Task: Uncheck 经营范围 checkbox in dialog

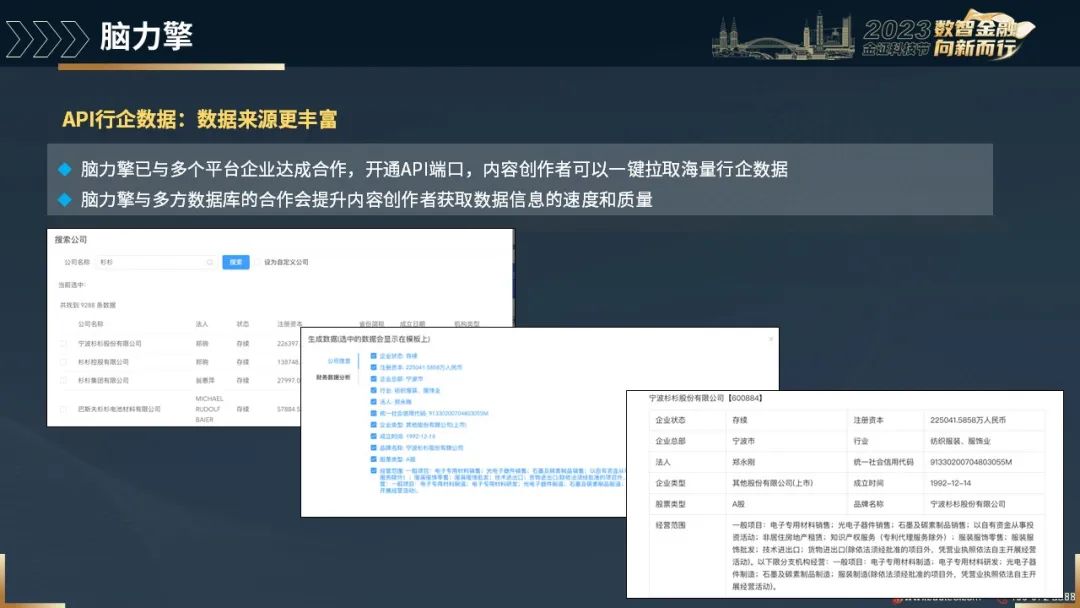Action: pos(373,470)
